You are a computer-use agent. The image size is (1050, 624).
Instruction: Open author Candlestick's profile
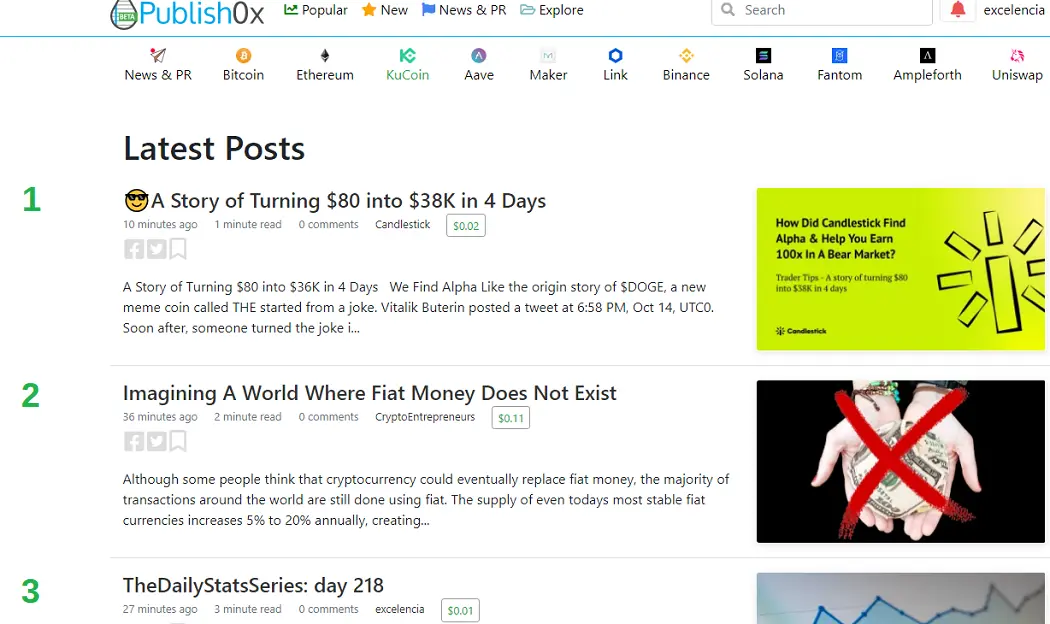pyautogui.click(x=402, y=224)
